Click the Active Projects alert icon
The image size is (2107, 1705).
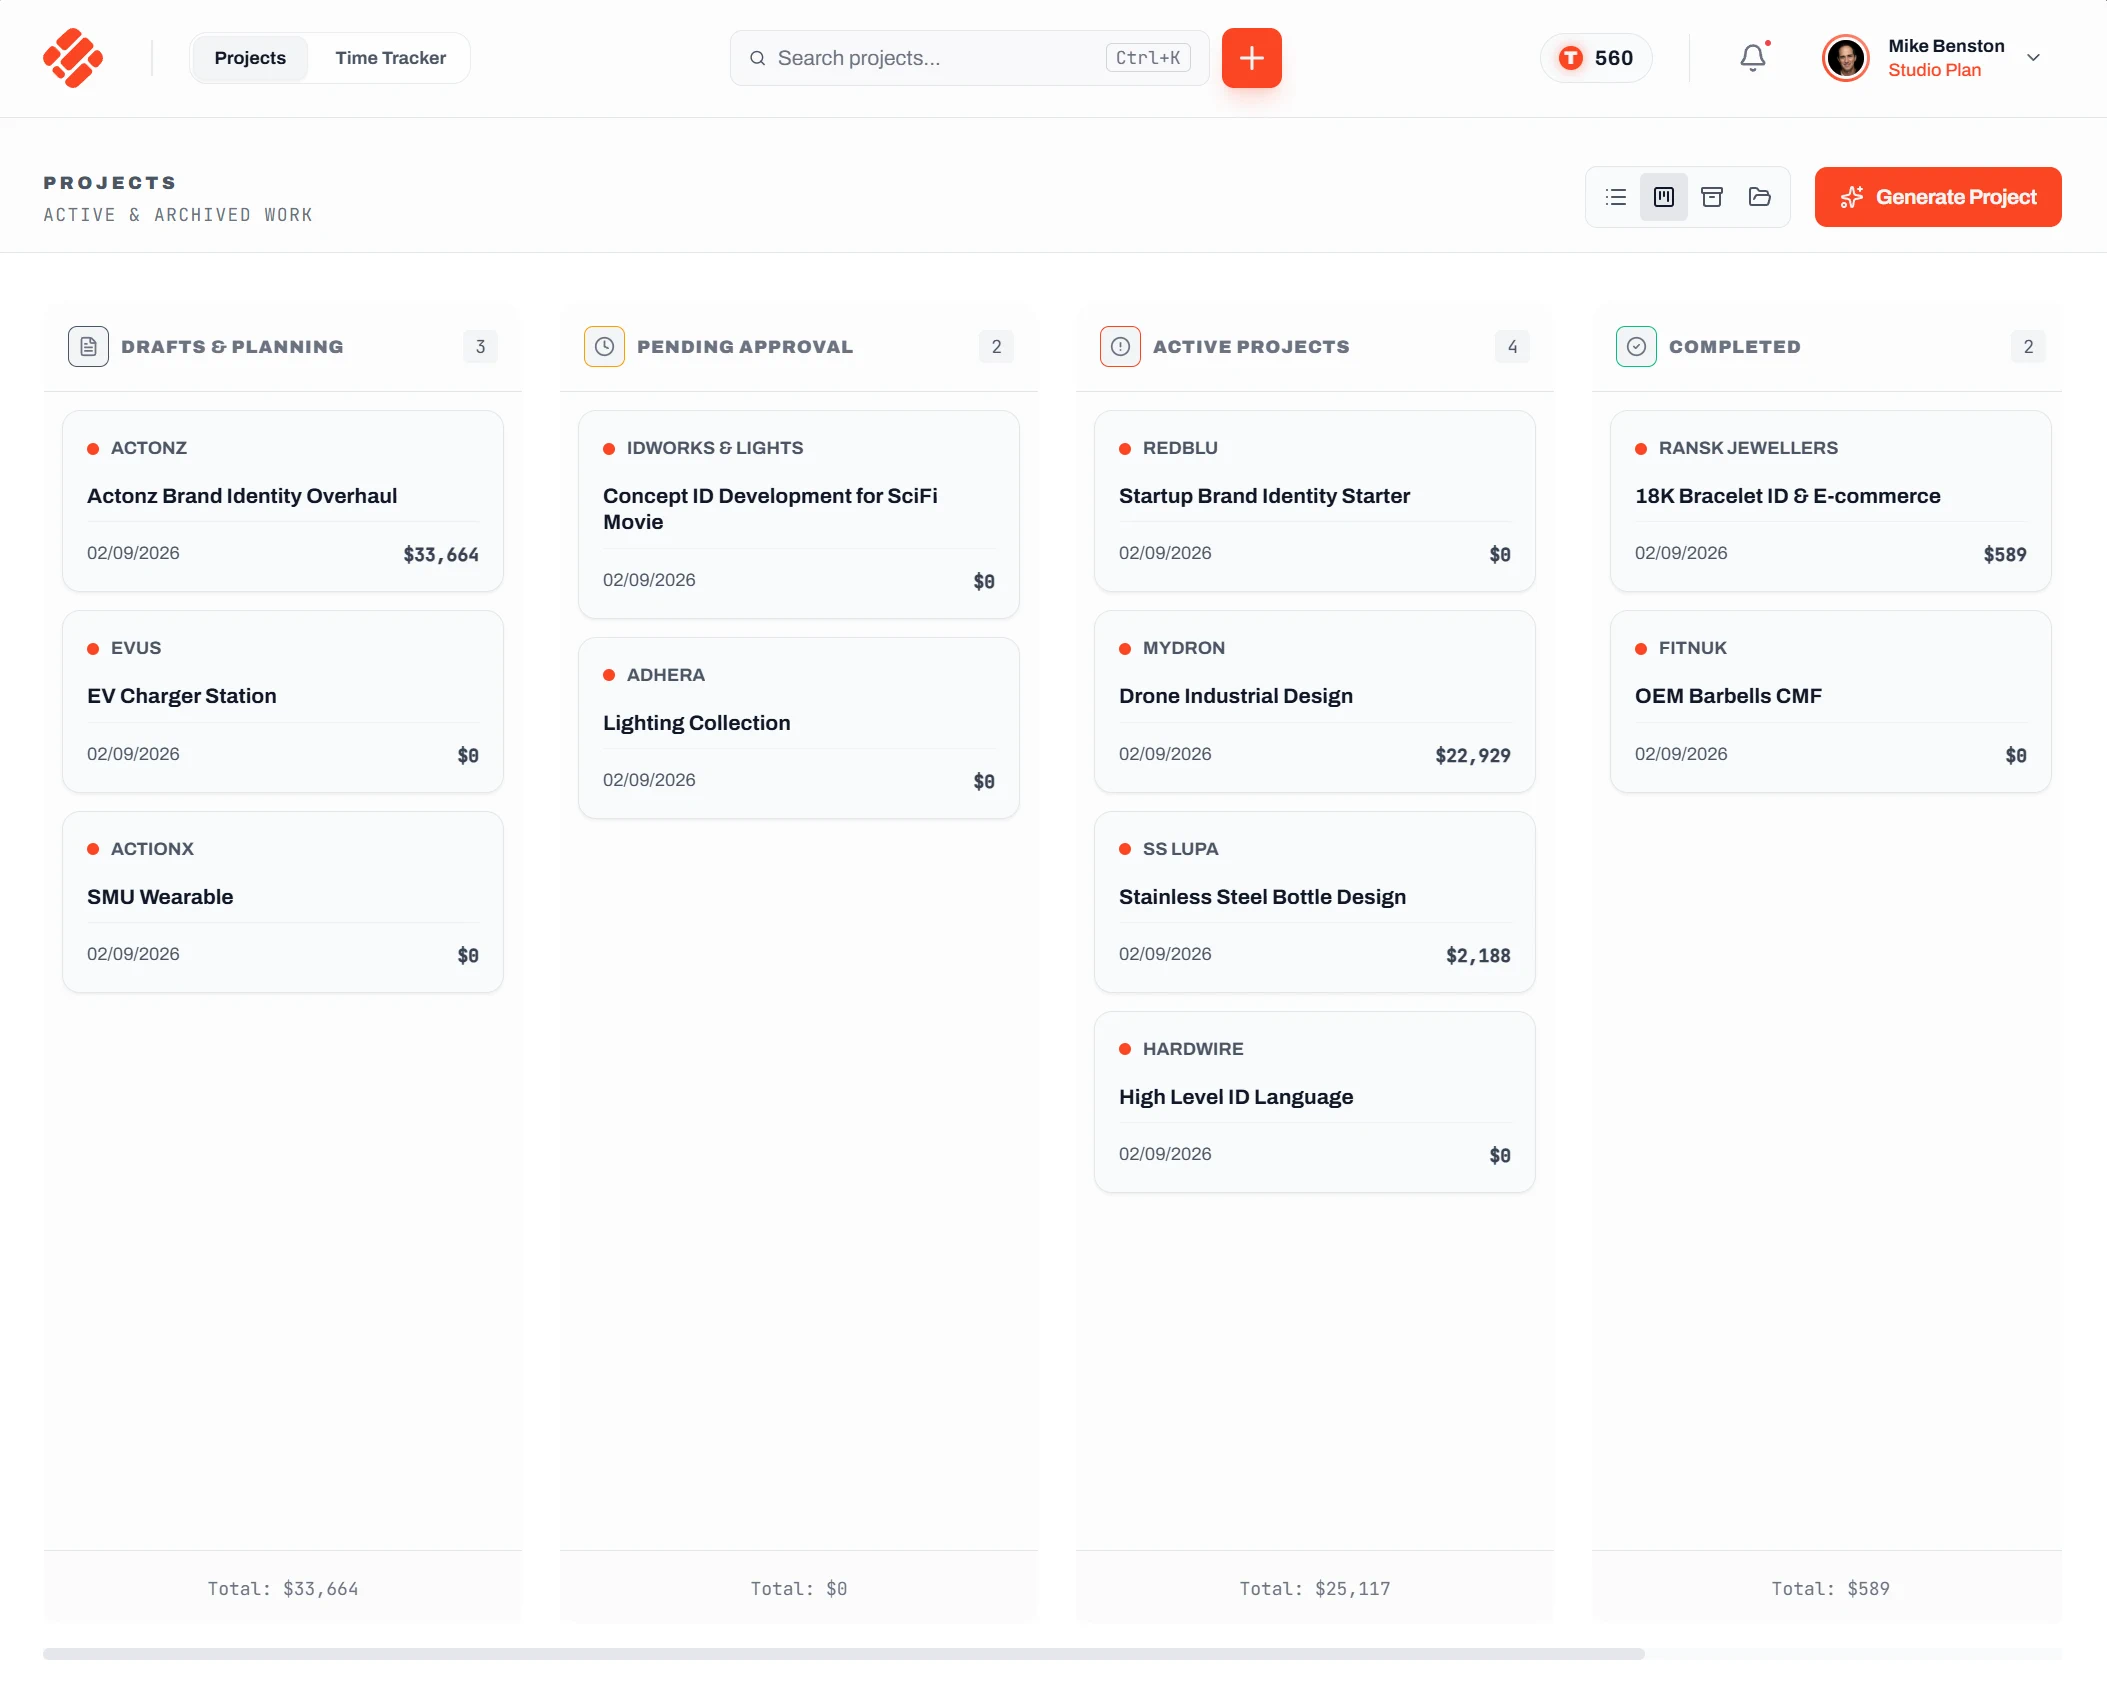point(1120,347)
